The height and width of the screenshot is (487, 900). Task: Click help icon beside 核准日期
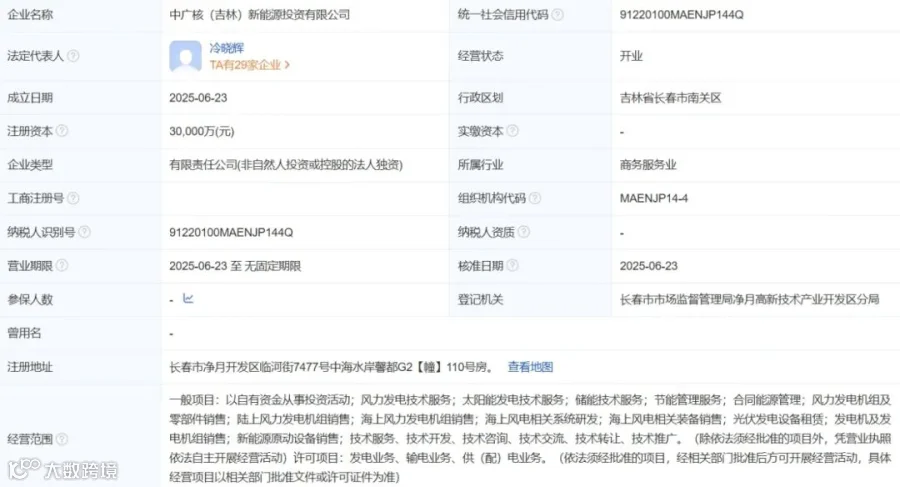pyautogui.click(x=513, y=265)
